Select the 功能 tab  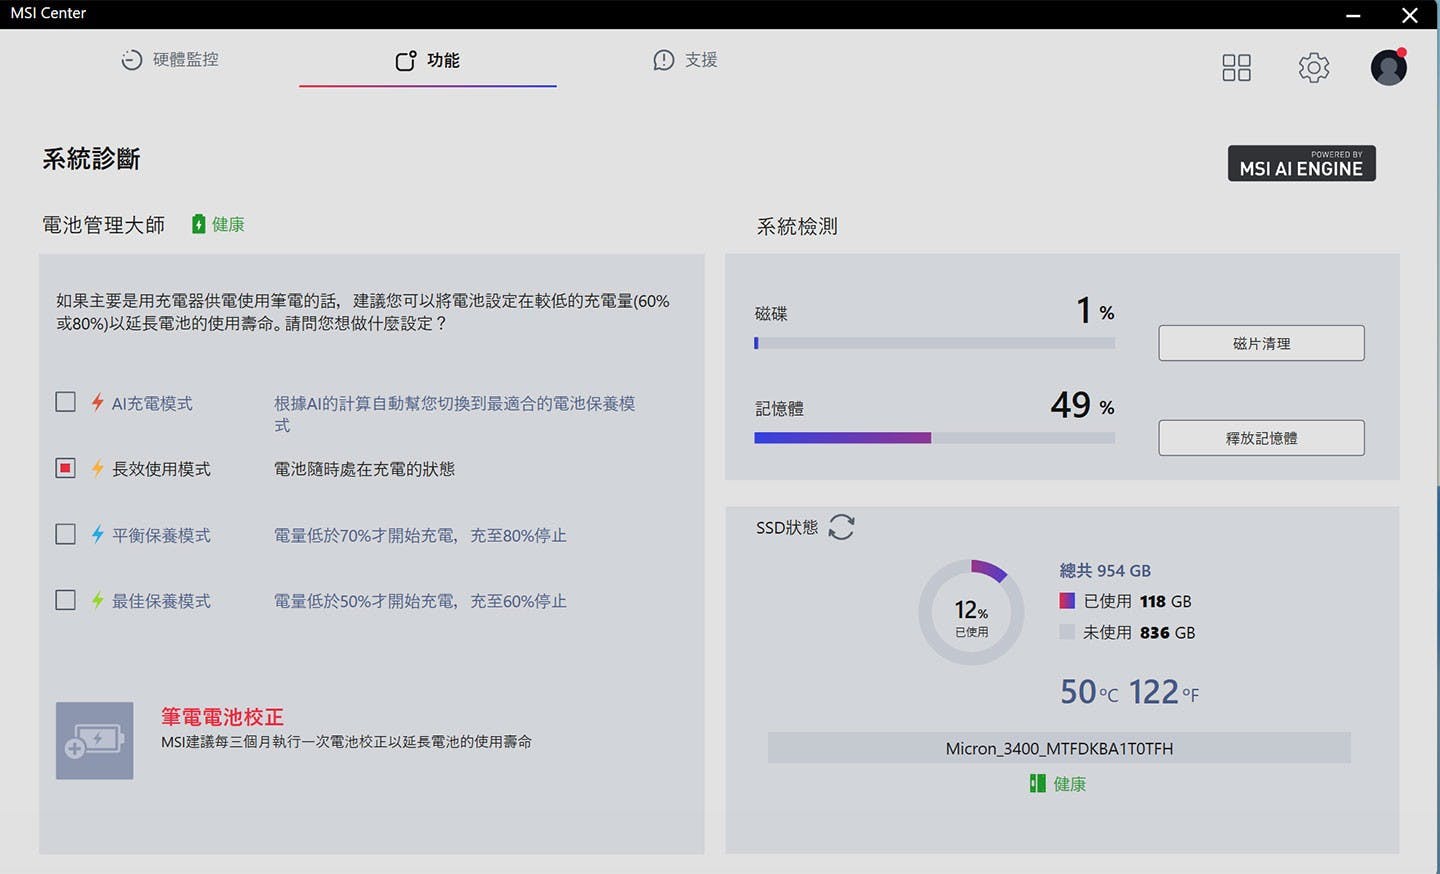pyautogui.click(x=428, y=61)
